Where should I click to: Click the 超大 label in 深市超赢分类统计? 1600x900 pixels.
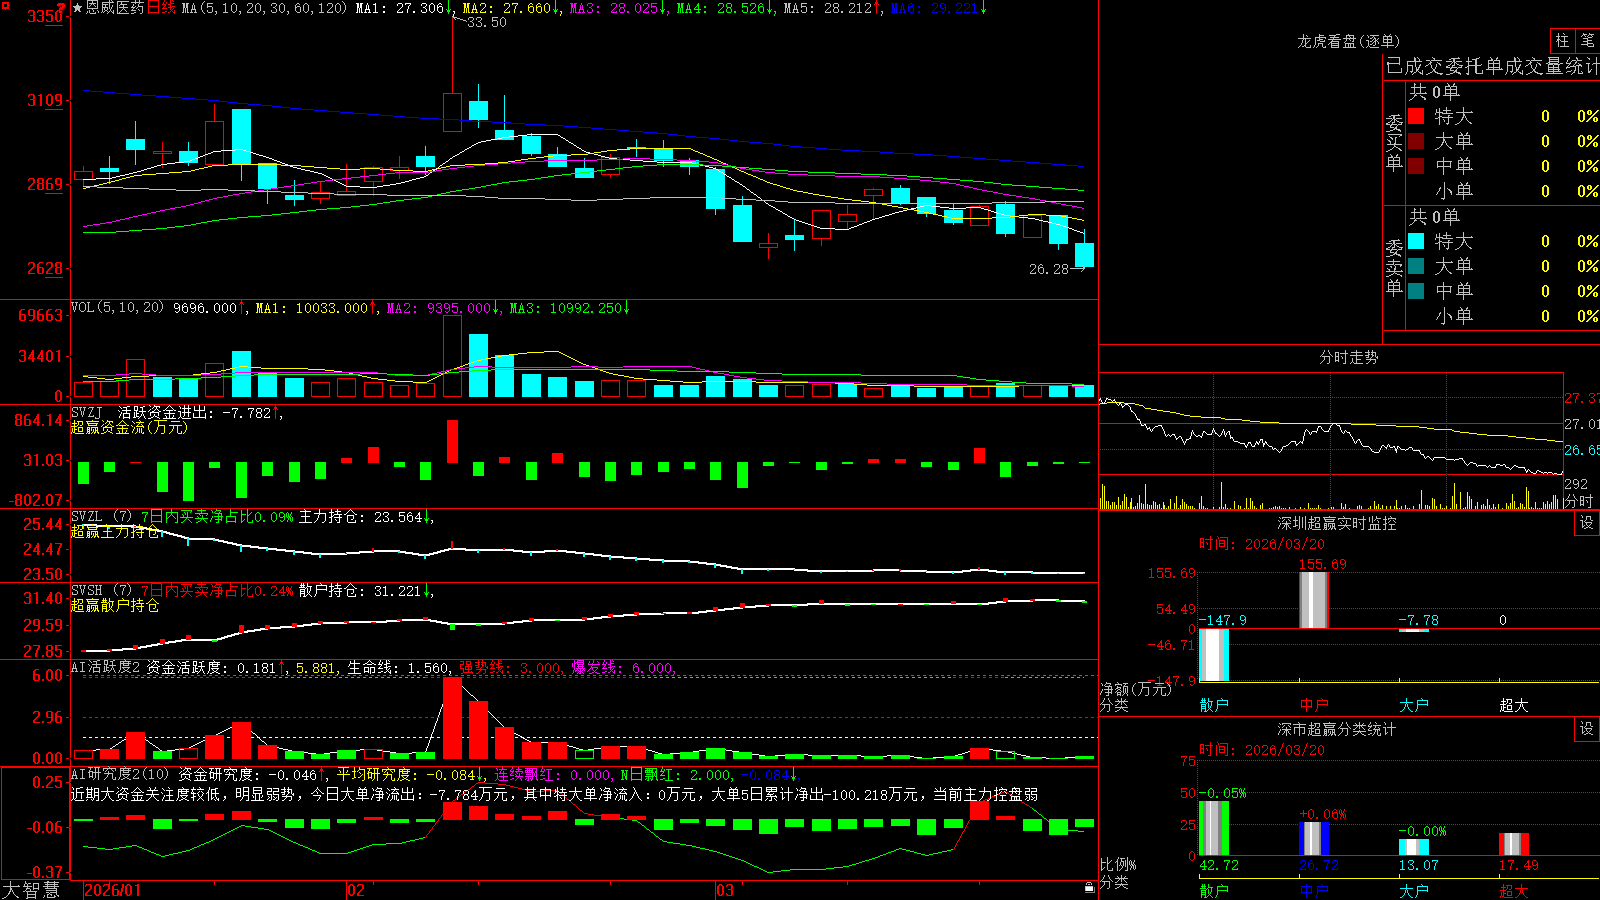click(1514, 891)
